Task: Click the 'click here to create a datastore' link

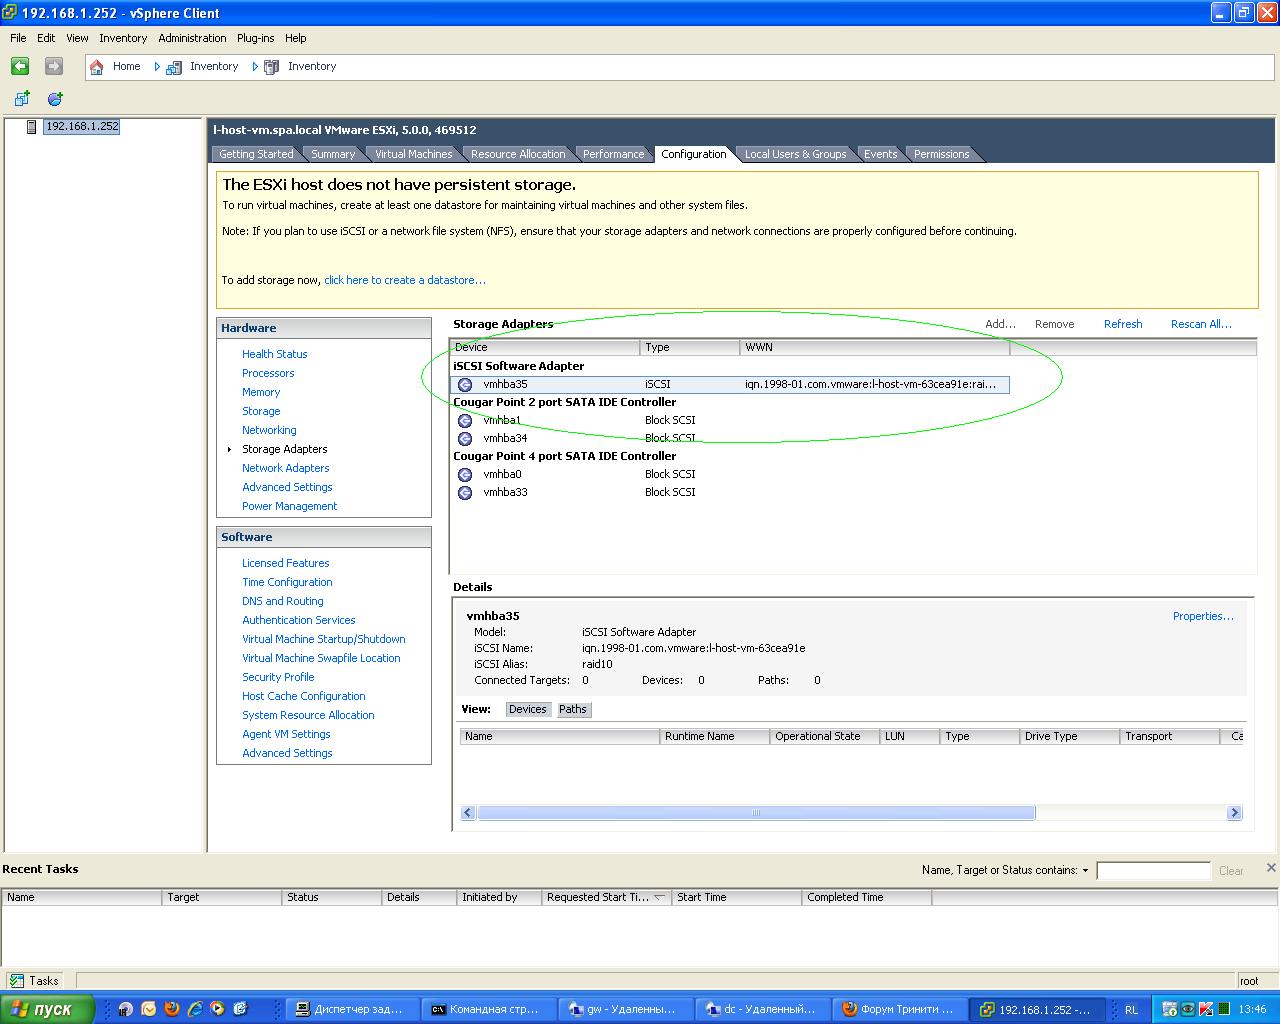Action: (404, 281)
